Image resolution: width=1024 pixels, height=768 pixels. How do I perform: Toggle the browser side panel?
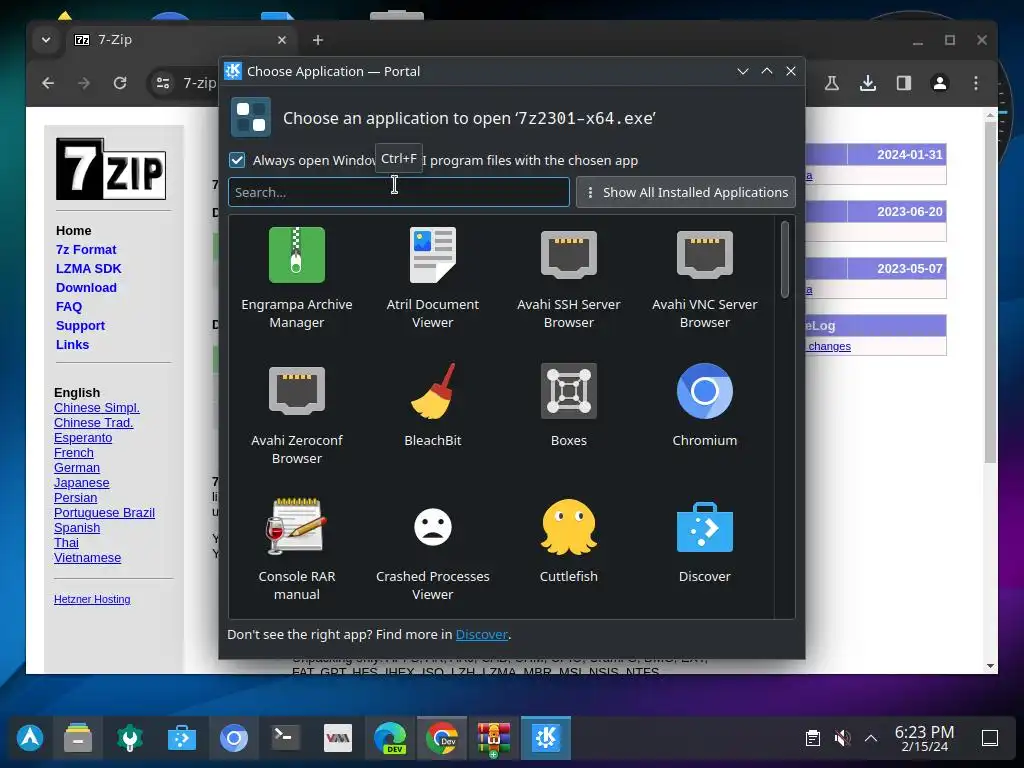(x=903, y=83)
